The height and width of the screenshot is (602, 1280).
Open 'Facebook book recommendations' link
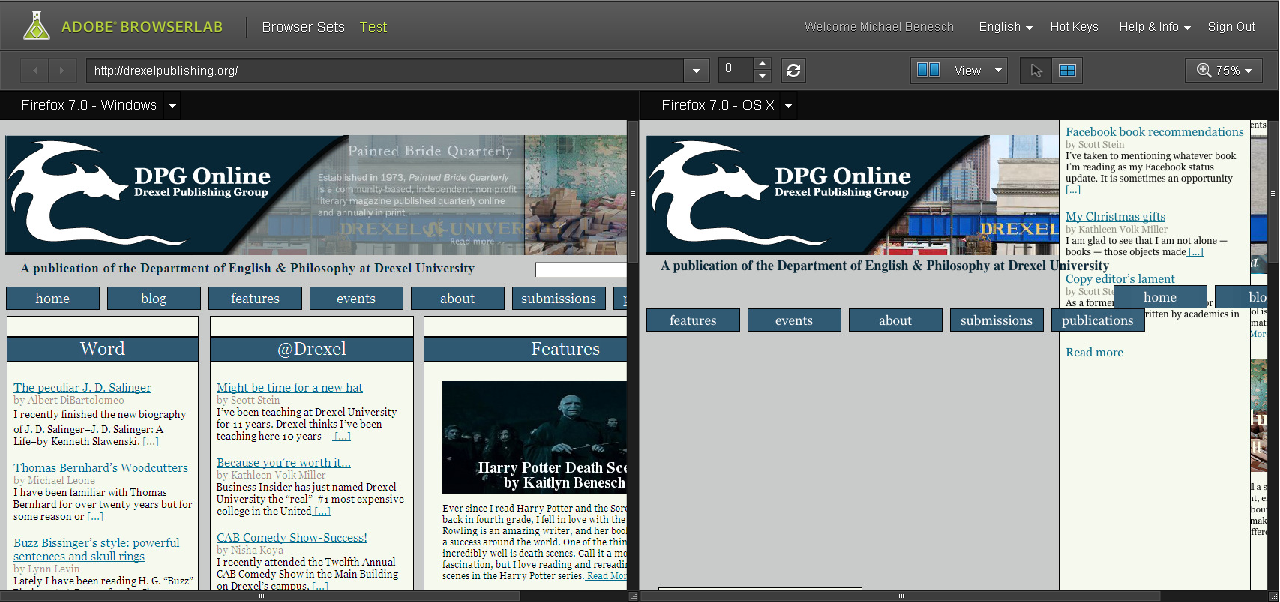coord(1154,132)
